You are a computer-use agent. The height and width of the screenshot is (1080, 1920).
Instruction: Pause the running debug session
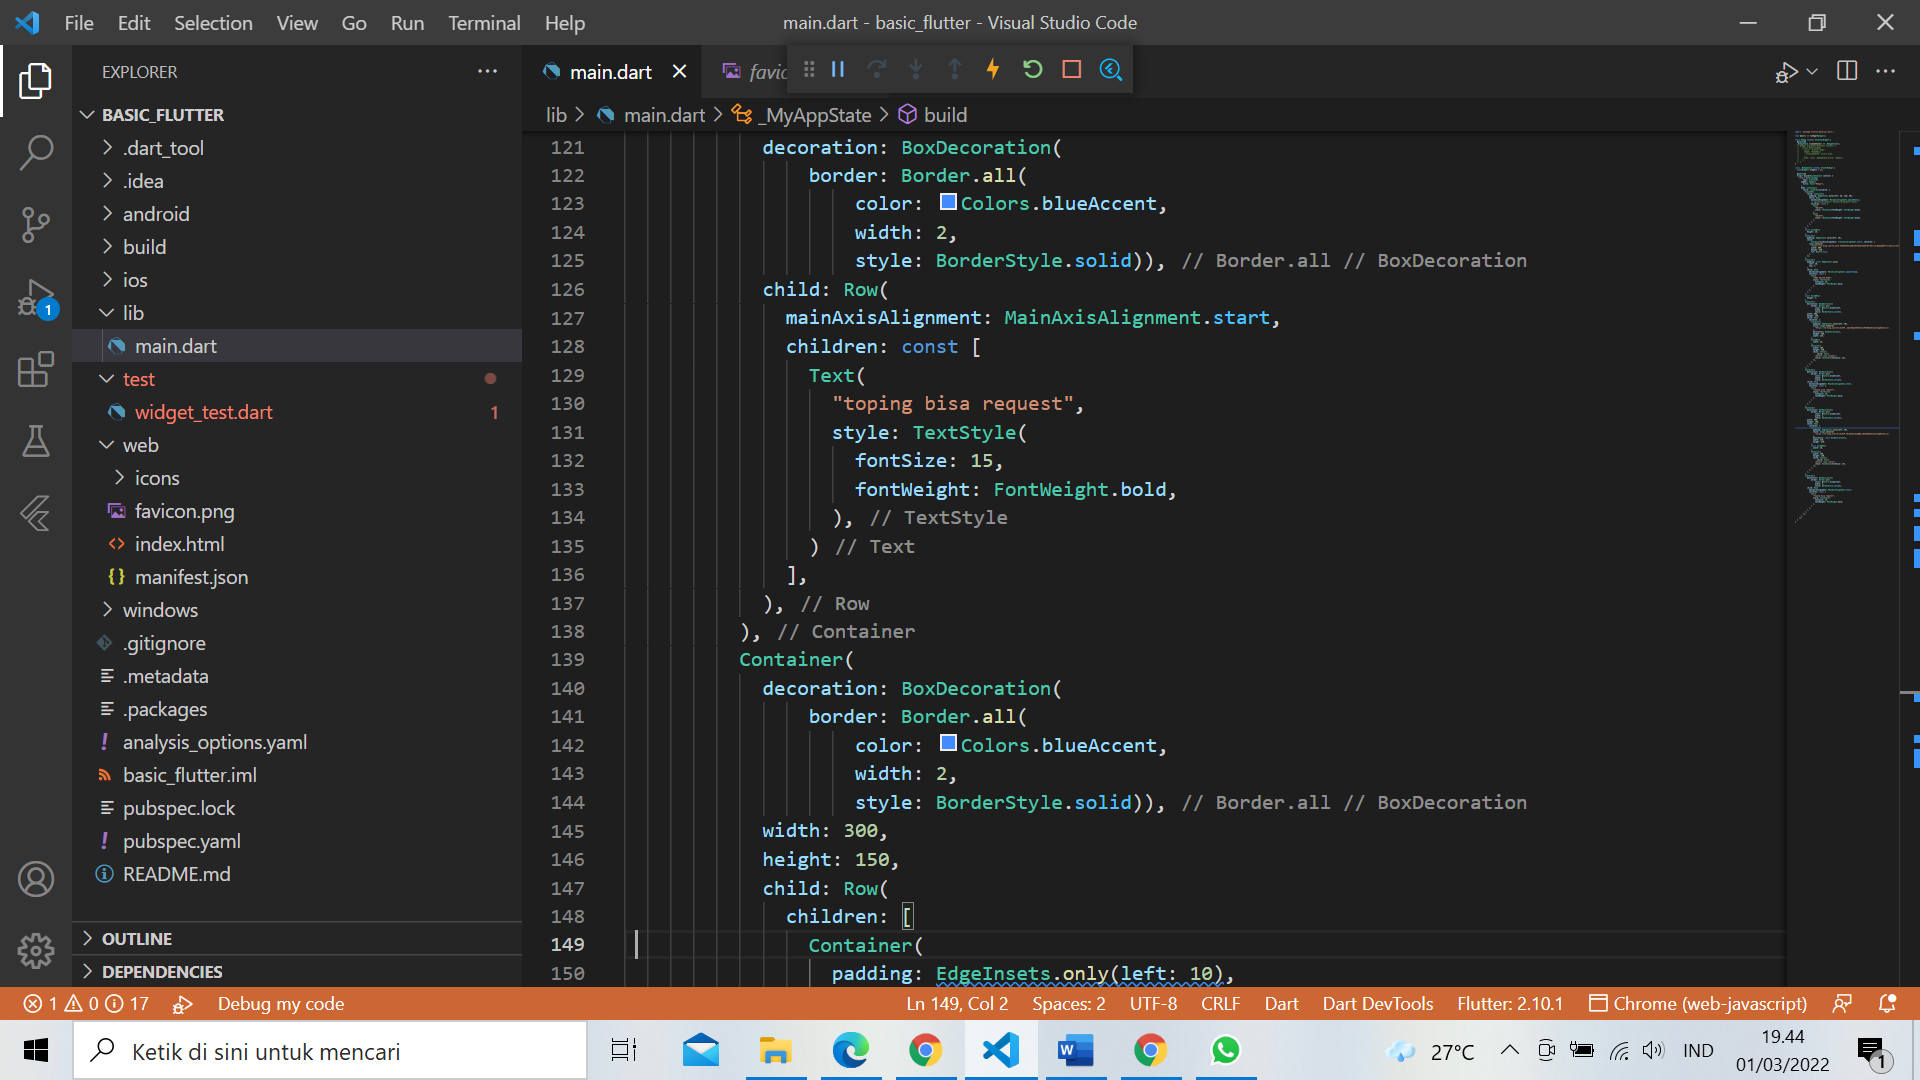coord(838,69)
